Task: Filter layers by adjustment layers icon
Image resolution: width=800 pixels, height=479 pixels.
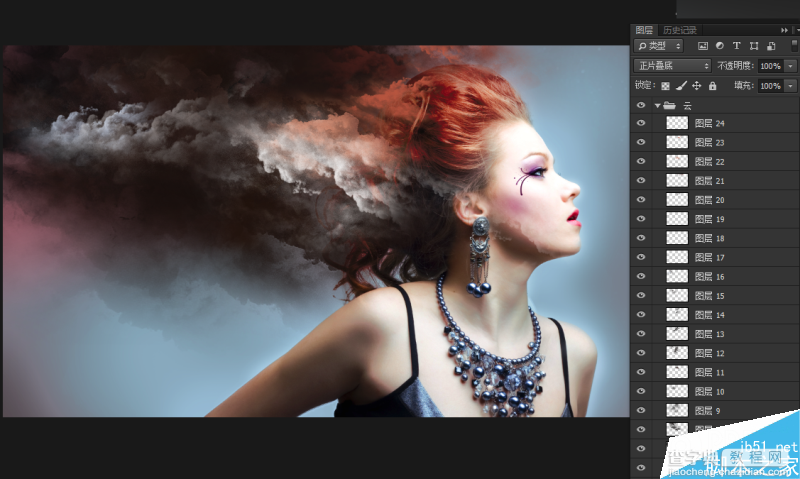Action: tap(719, 46)
